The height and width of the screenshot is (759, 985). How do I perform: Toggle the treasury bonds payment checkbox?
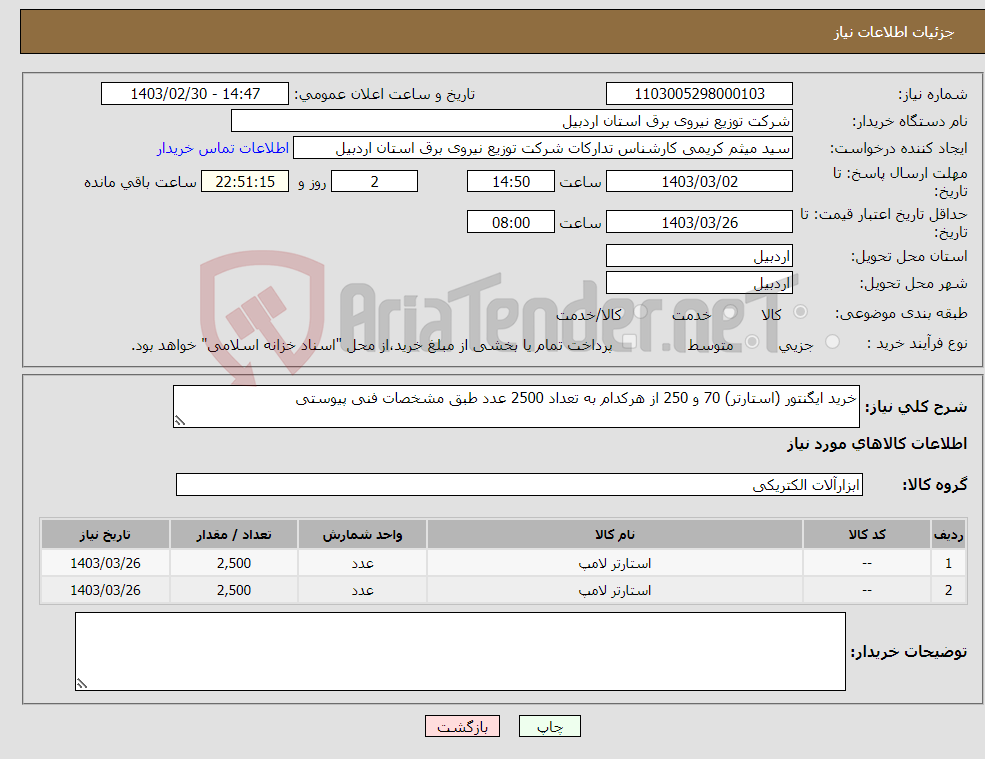629,342
